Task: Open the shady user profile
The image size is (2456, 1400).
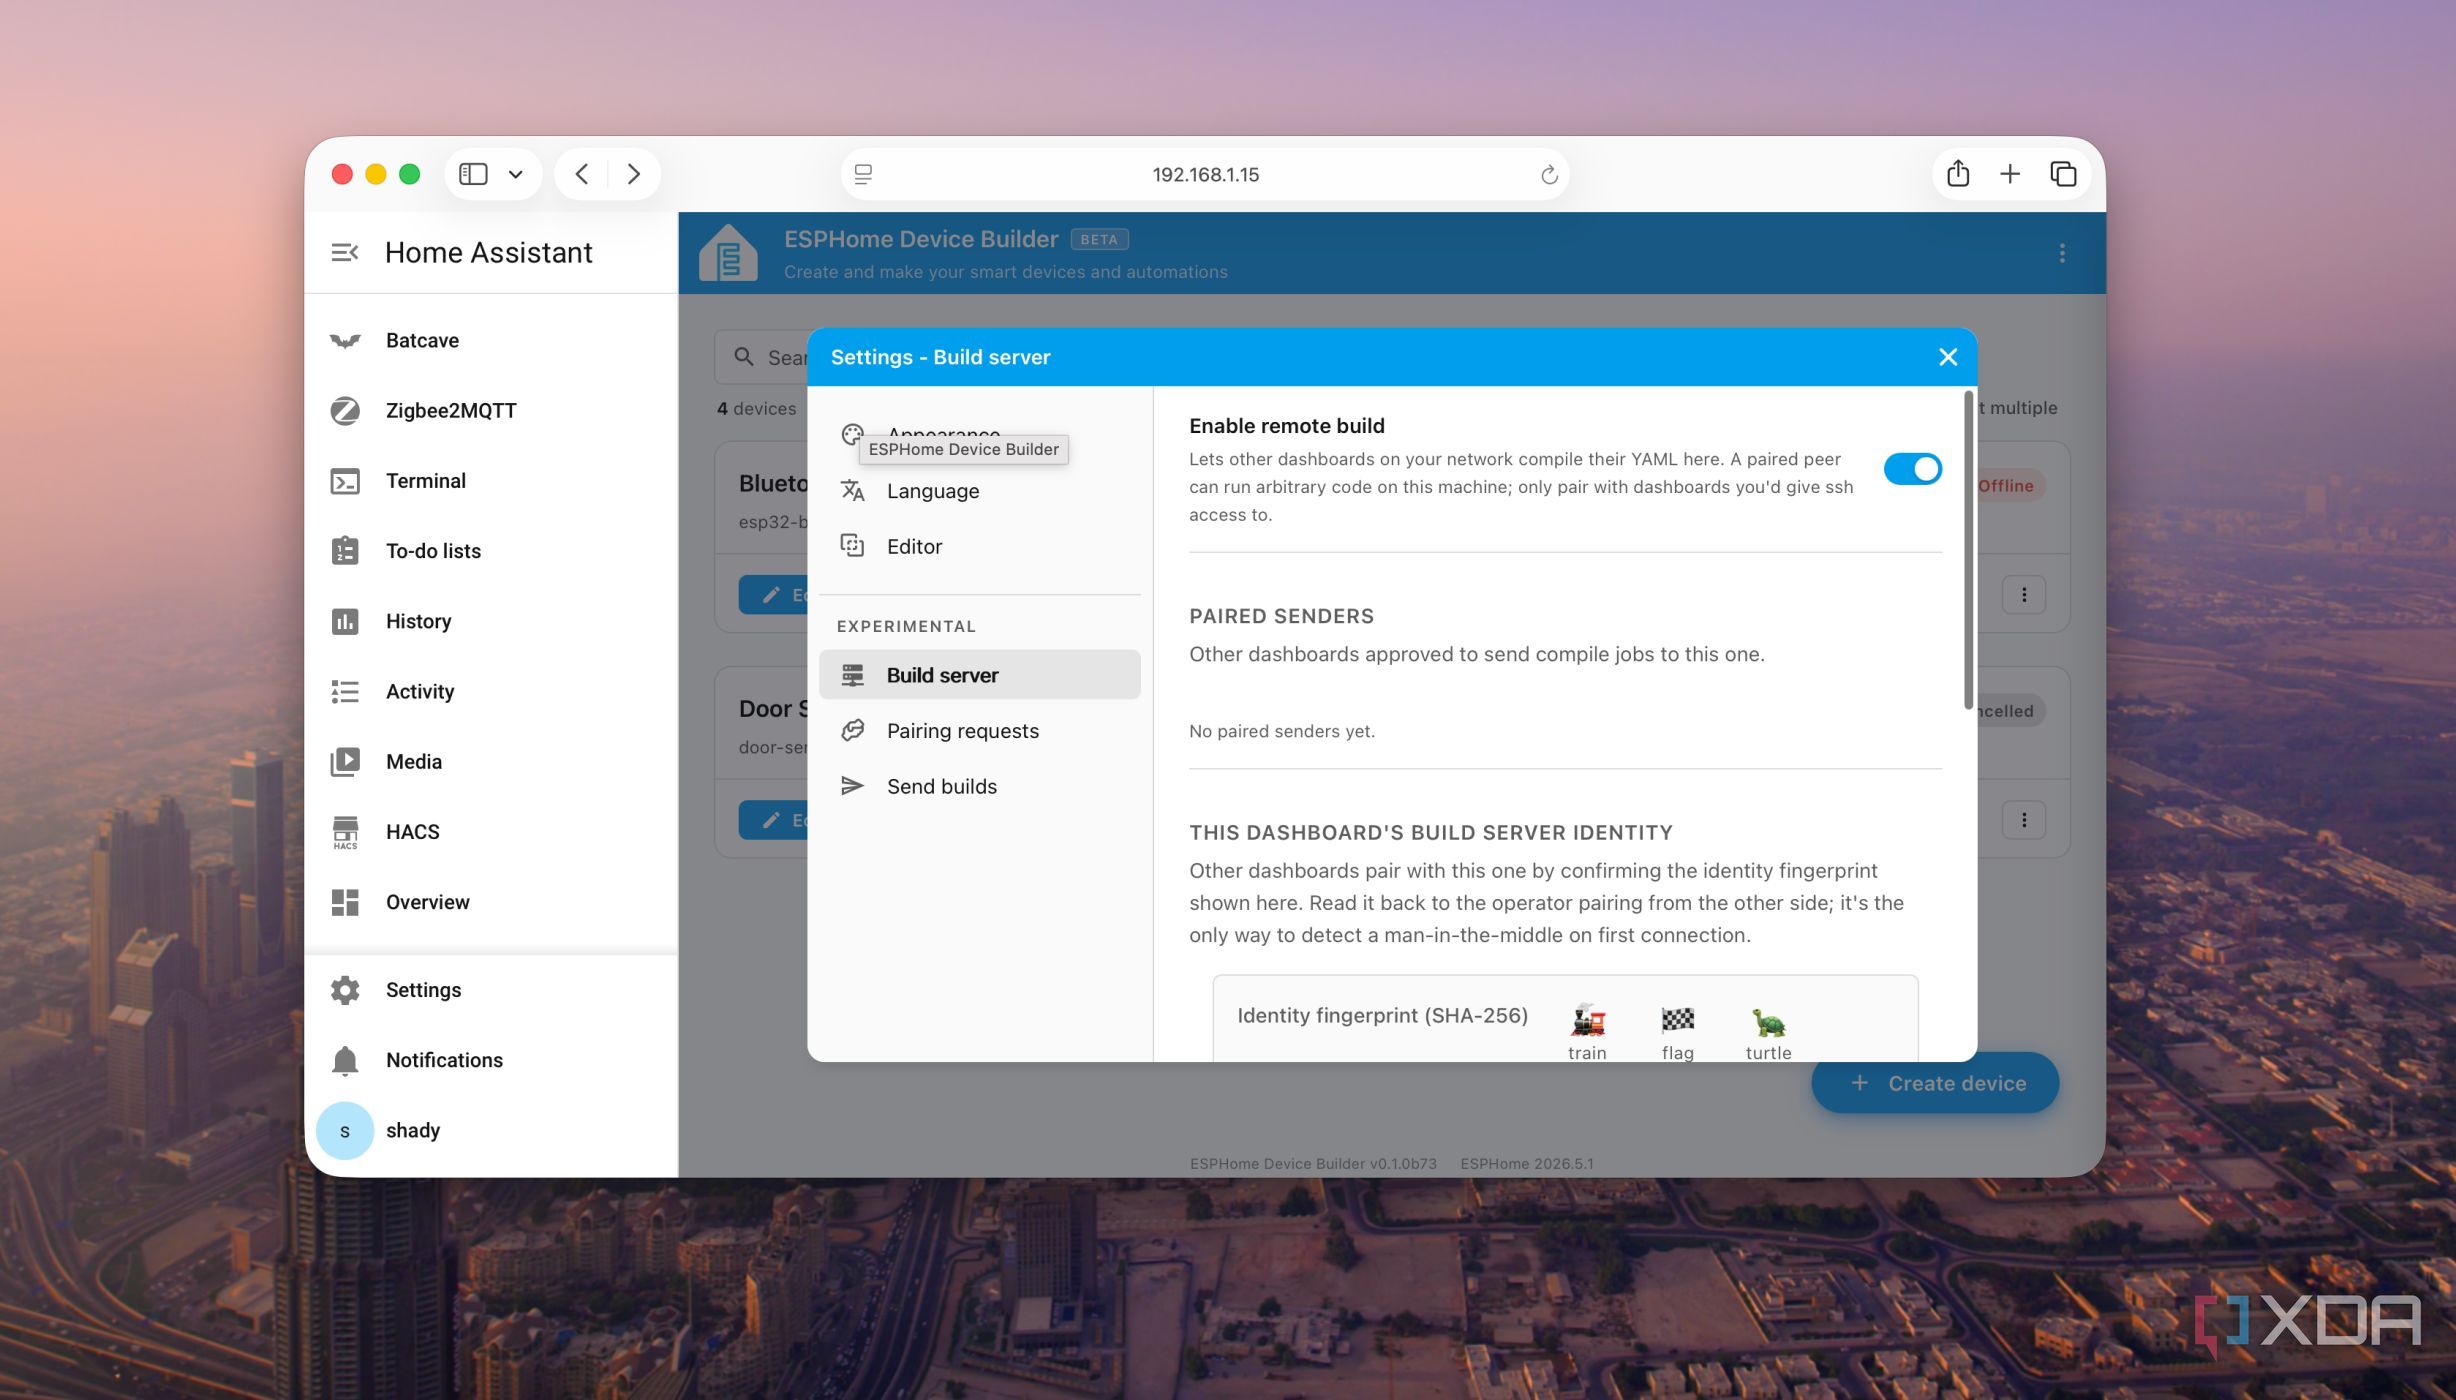Action: (x=490, y=1131)
